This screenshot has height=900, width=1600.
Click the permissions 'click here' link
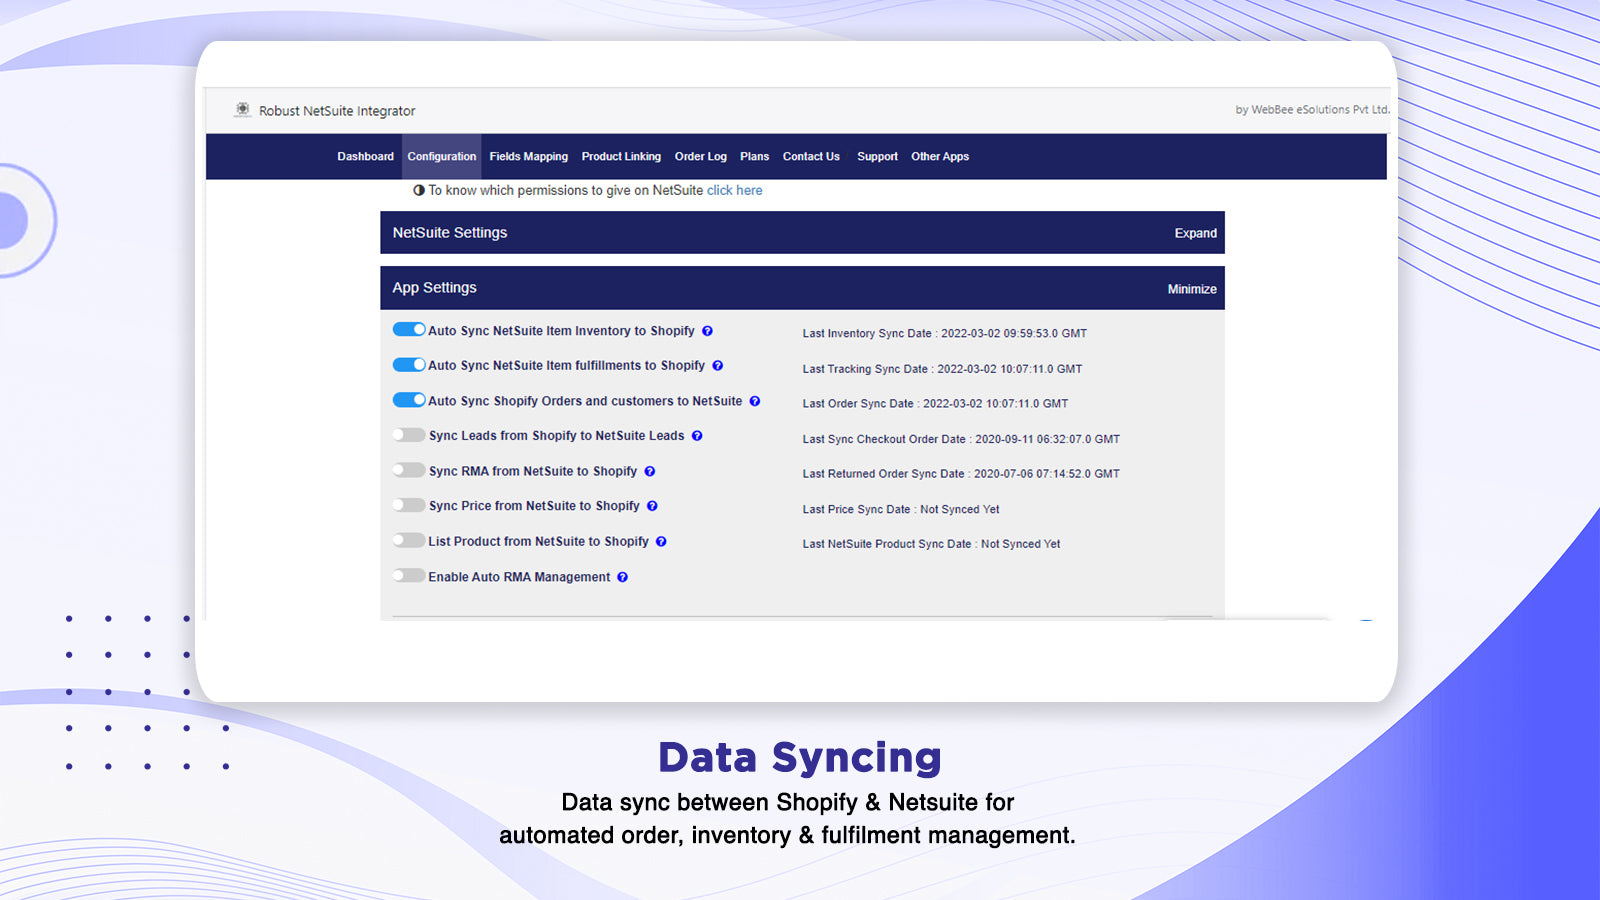pyautogui.click(x=735, y=190)
